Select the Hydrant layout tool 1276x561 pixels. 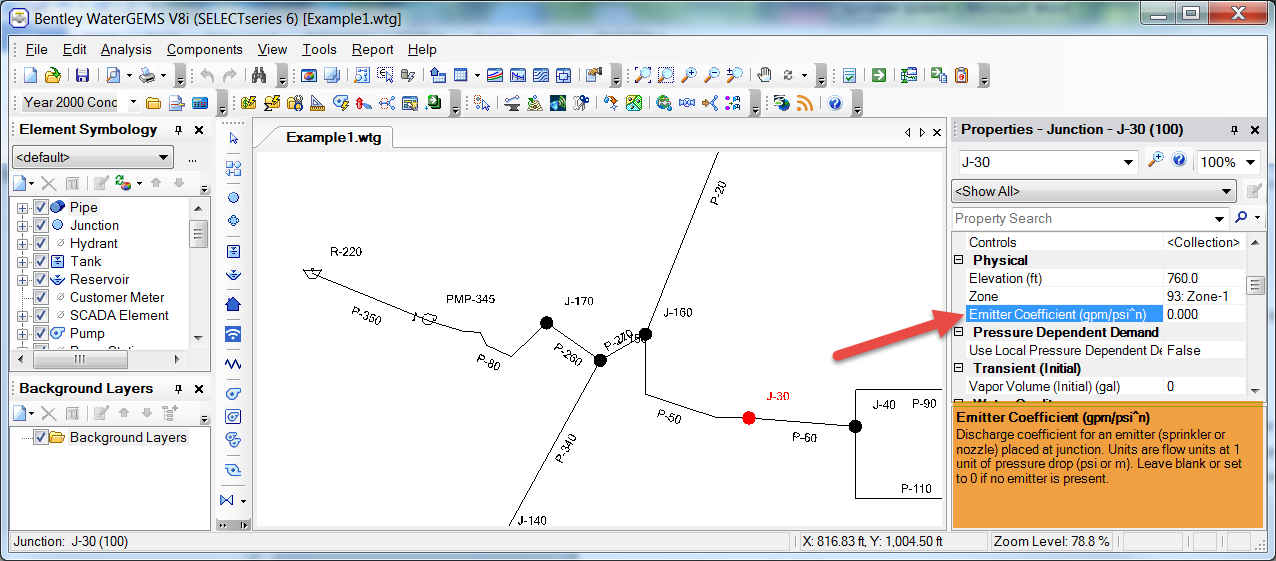[x=234, y=221]
